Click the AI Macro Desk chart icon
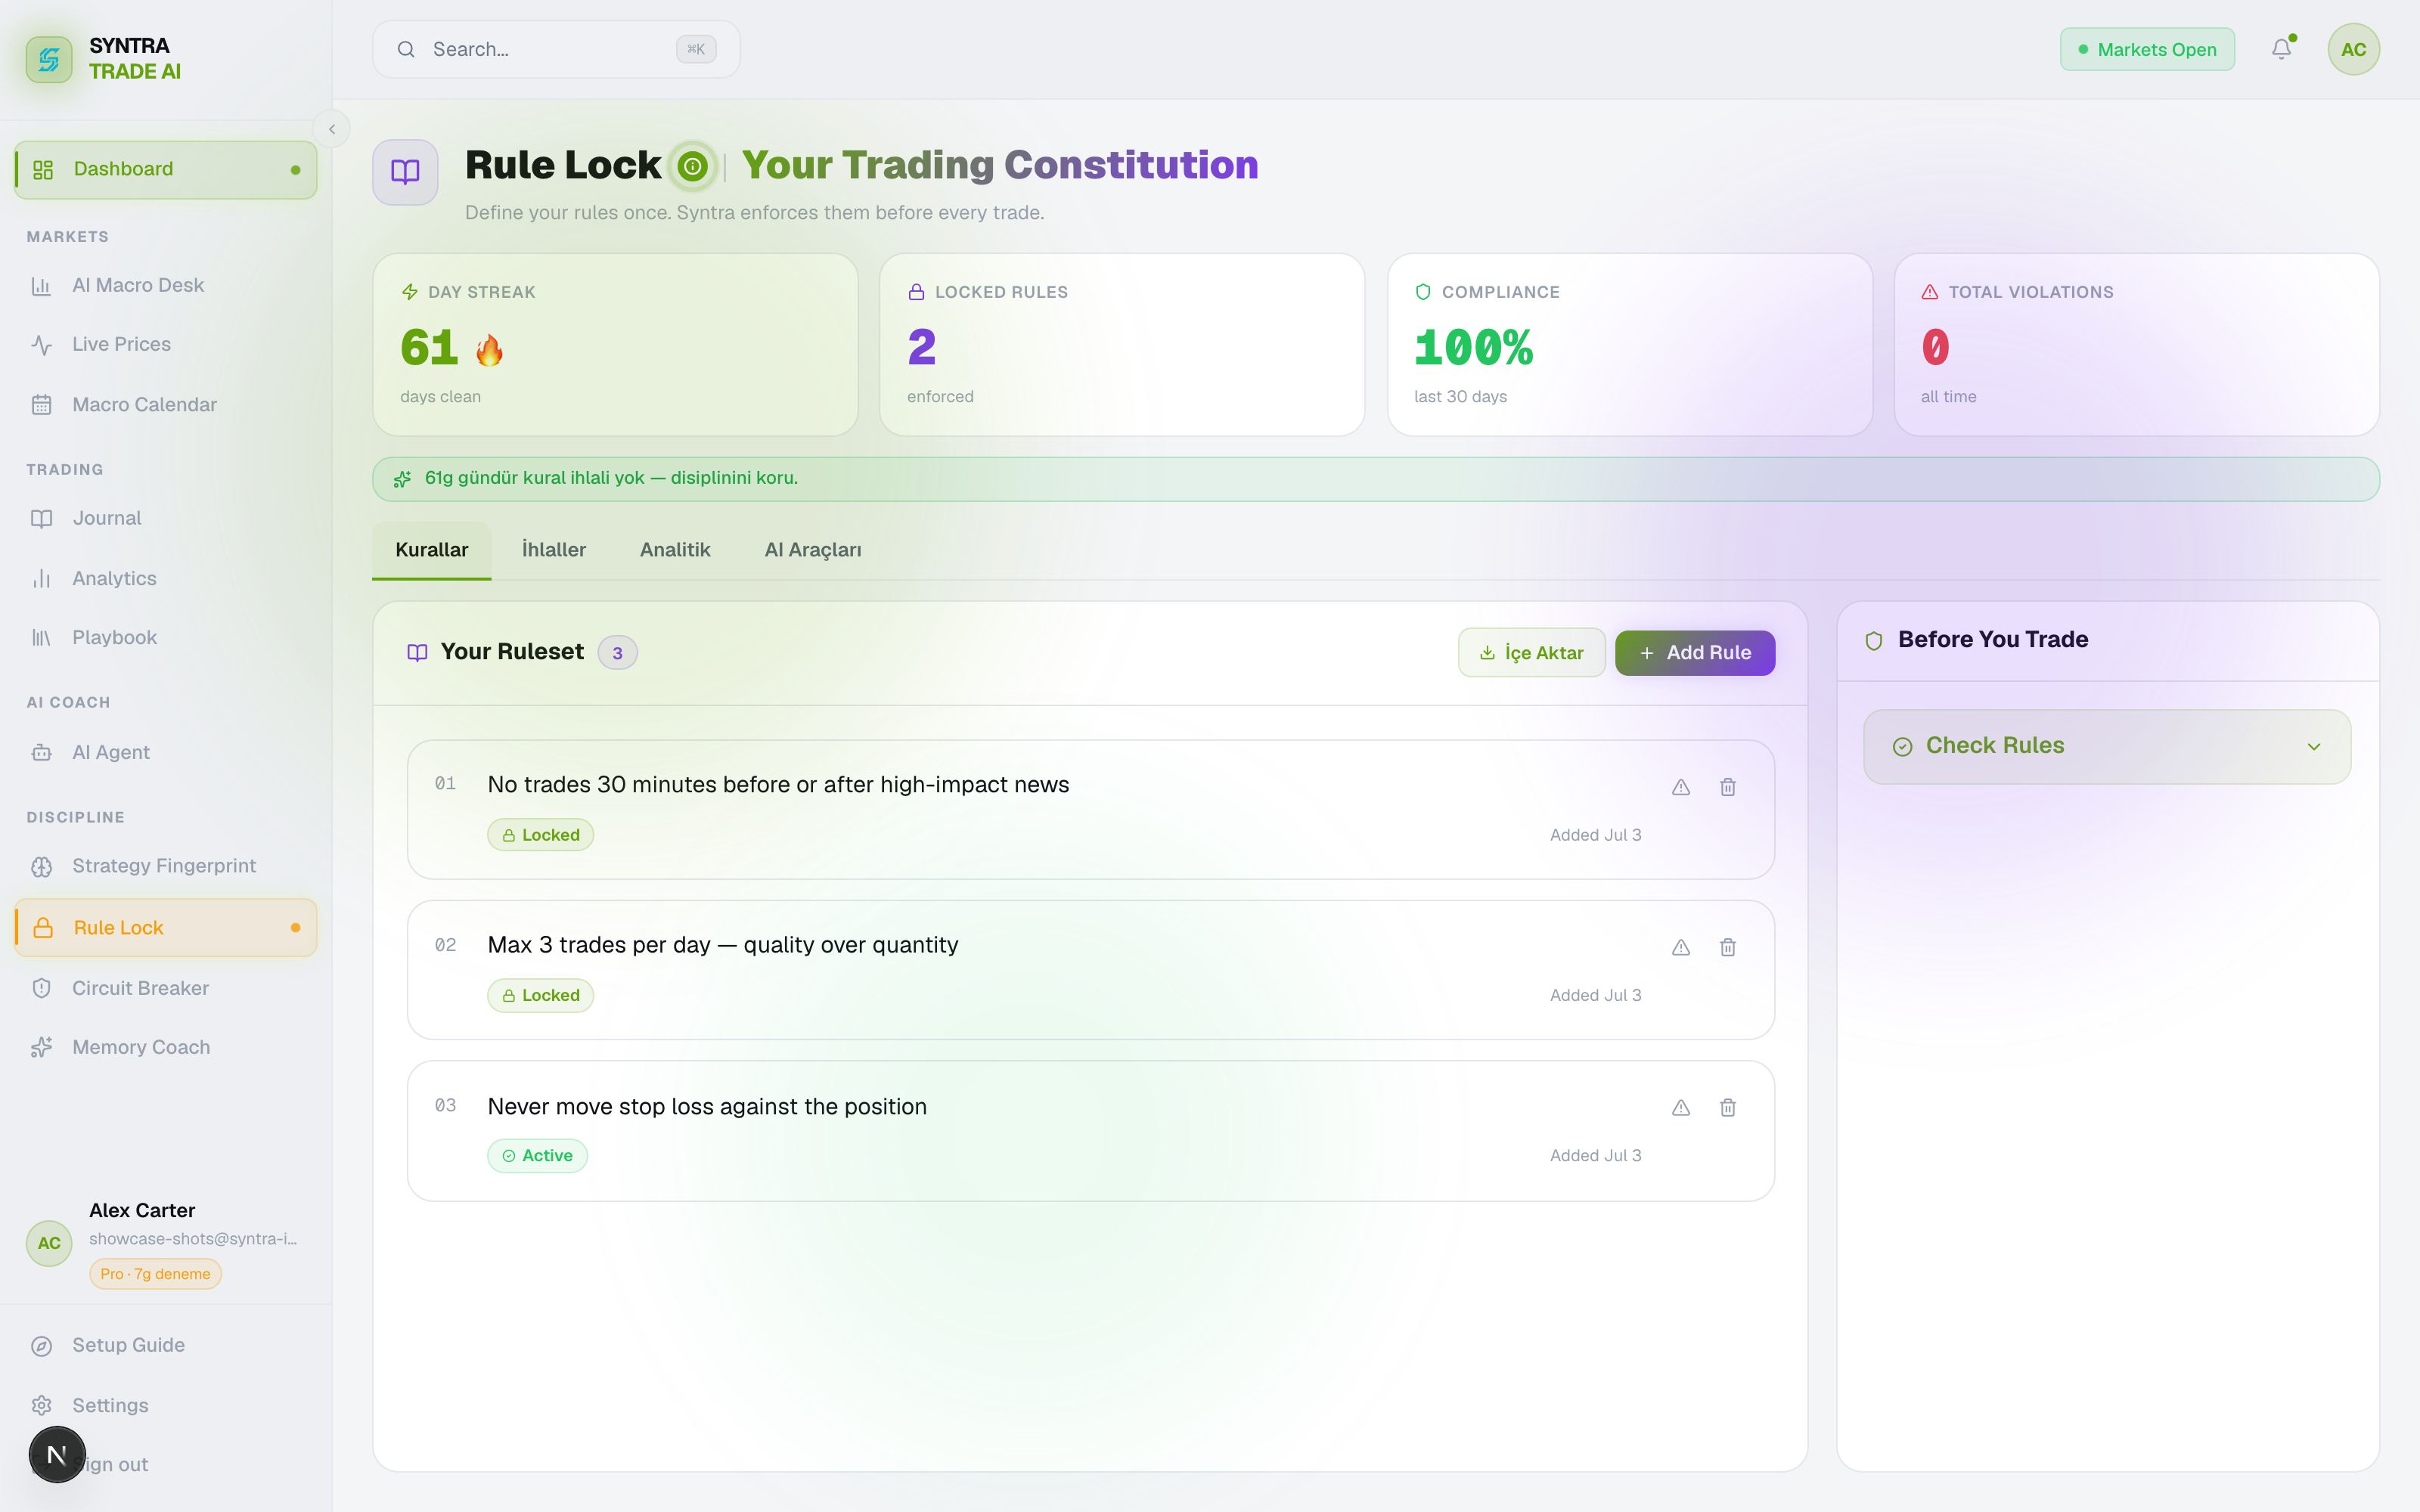Viewport: 2420px width, 1512px height. point(41,287)
